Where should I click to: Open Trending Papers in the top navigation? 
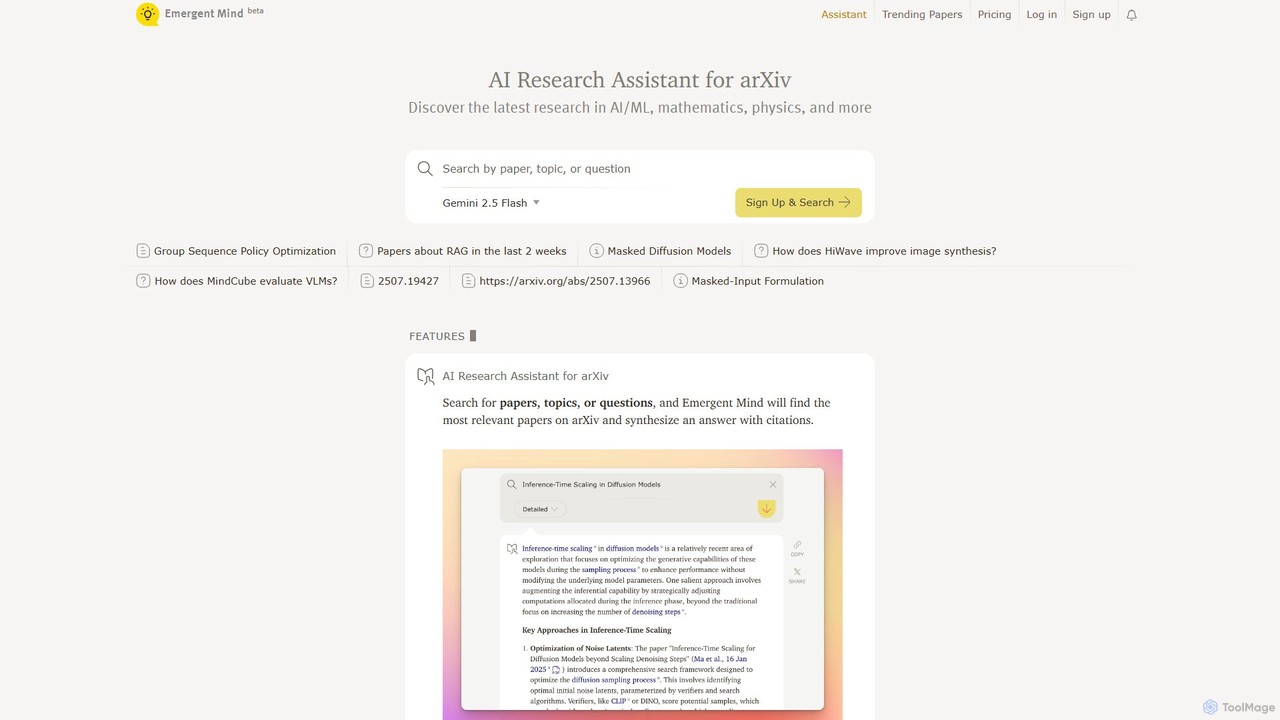click(922, 15)
